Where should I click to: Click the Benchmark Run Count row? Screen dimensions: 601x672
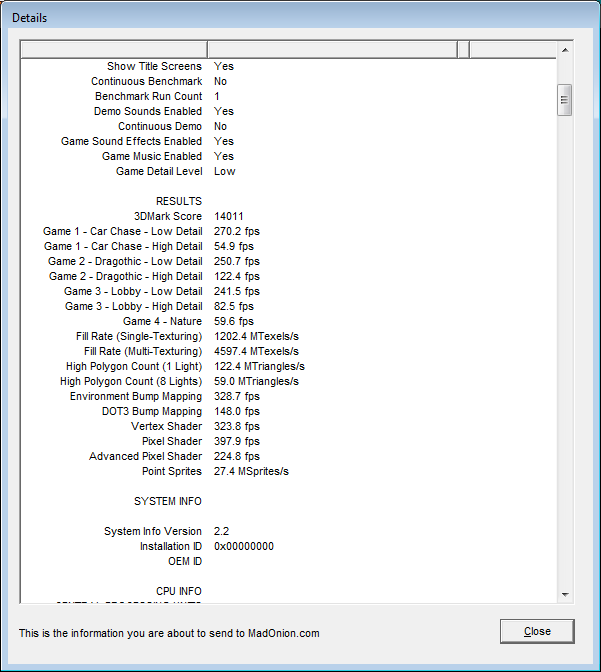(x=148, y=96)
